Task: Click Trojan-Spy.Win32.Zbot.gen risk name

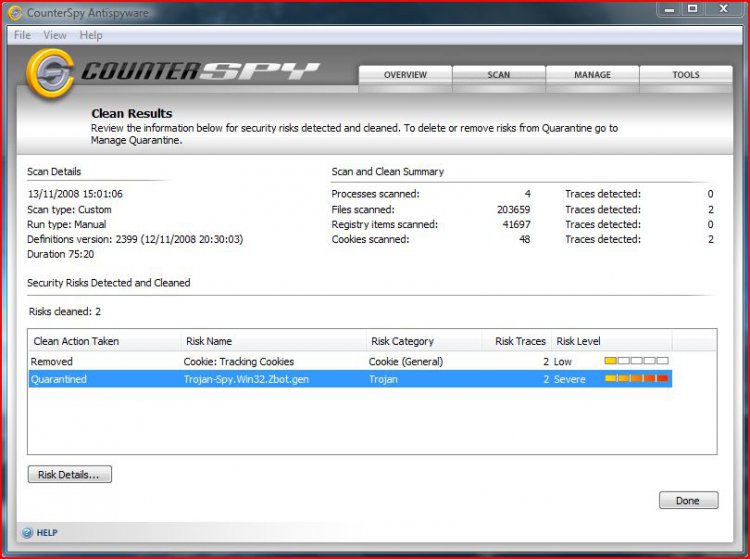Action: point(246,379)
